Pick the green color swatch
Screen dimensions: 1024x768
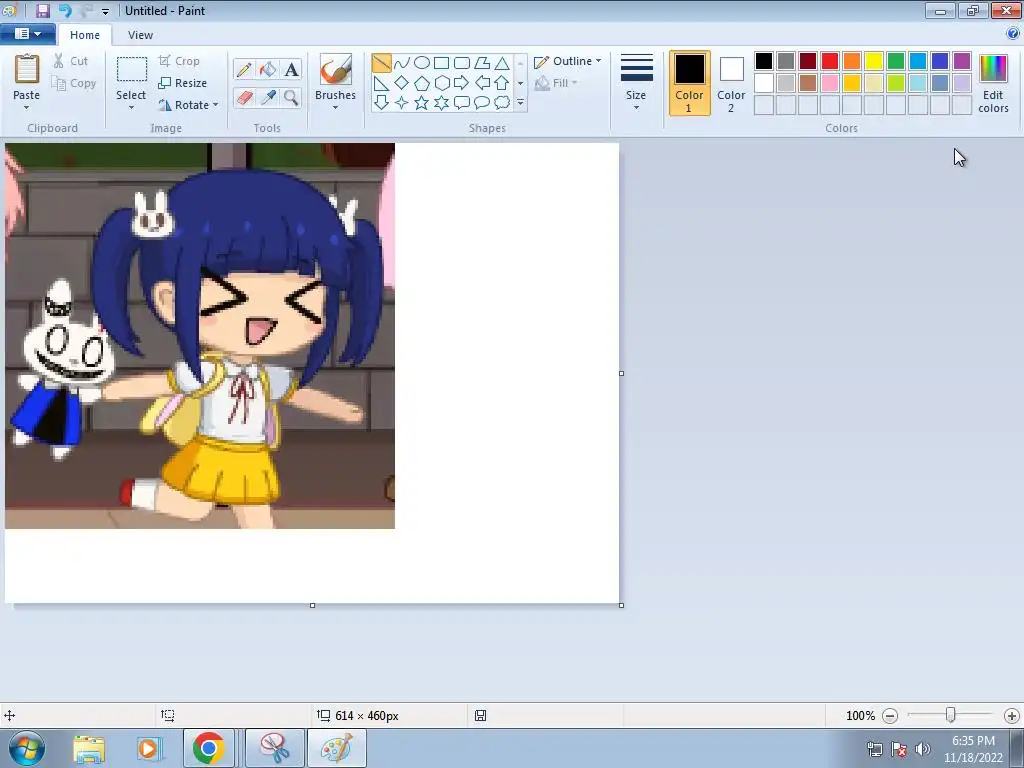point(896,61)
